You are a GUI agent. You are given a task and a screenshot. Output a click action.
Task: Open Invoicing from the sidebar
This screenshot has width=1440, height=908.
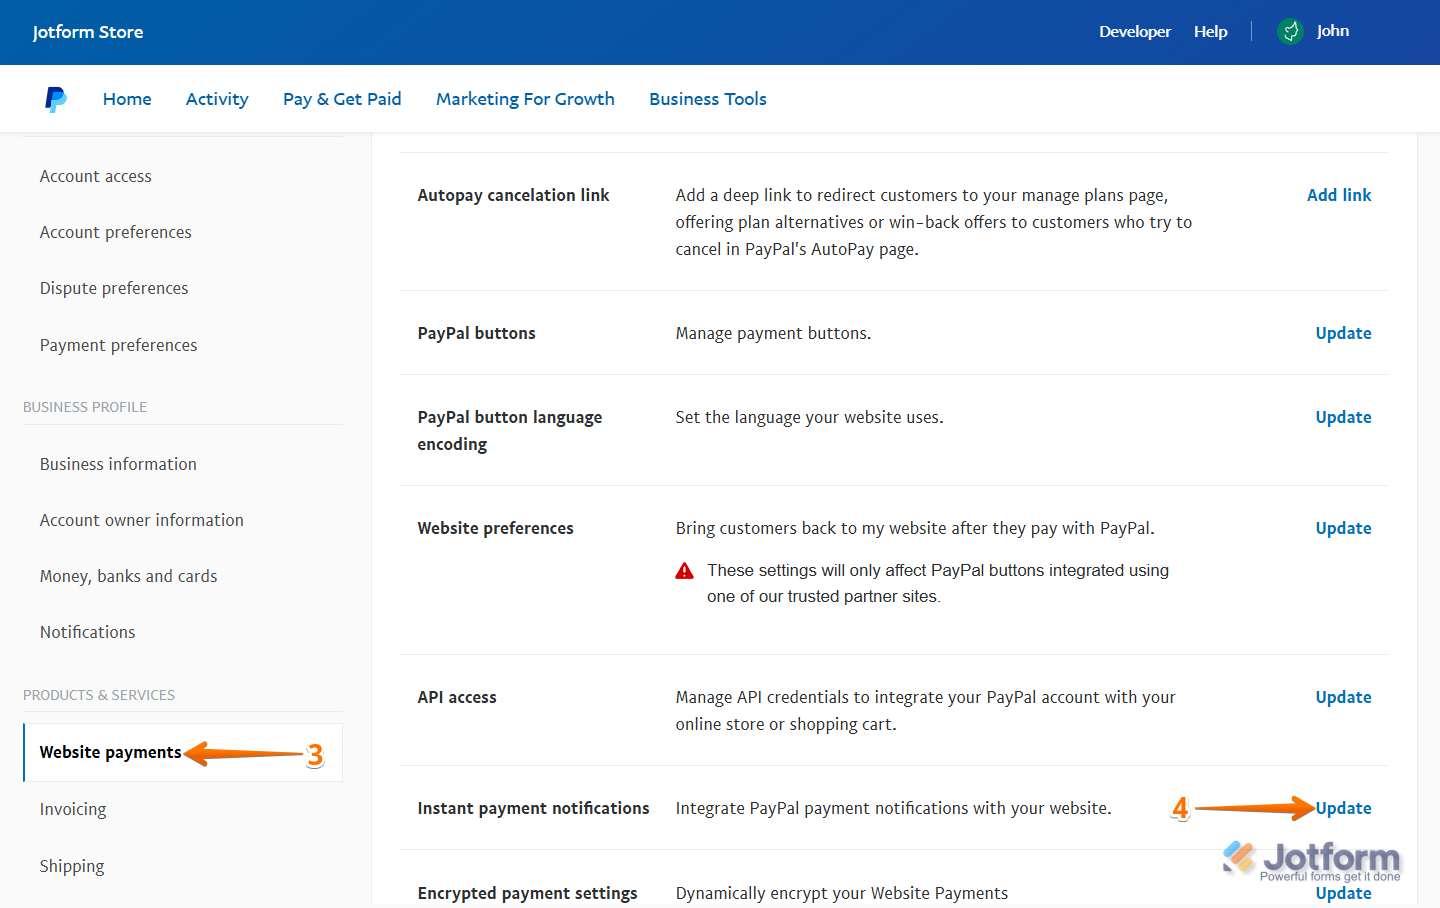[72, 808]
